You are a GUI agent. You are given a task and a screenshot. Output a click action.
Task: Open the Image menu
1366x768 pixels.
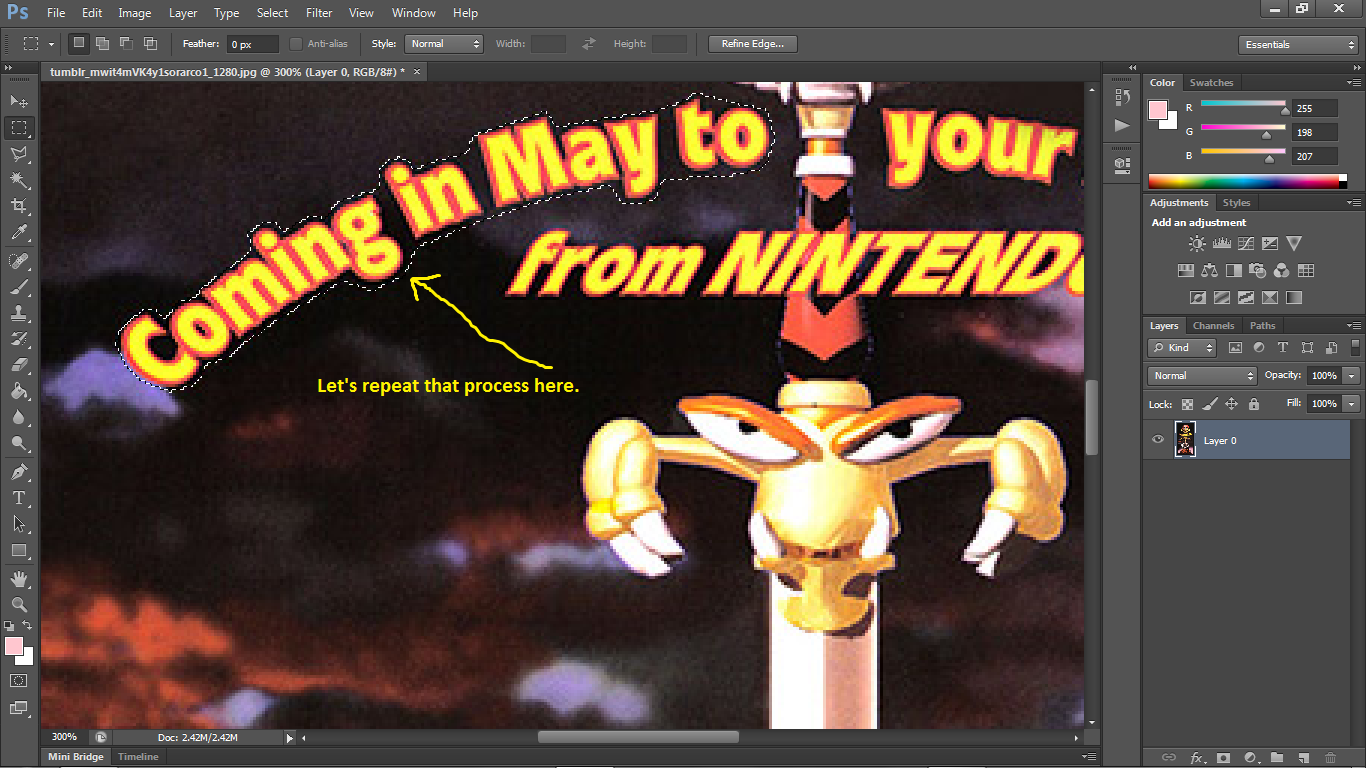[135, 13]
